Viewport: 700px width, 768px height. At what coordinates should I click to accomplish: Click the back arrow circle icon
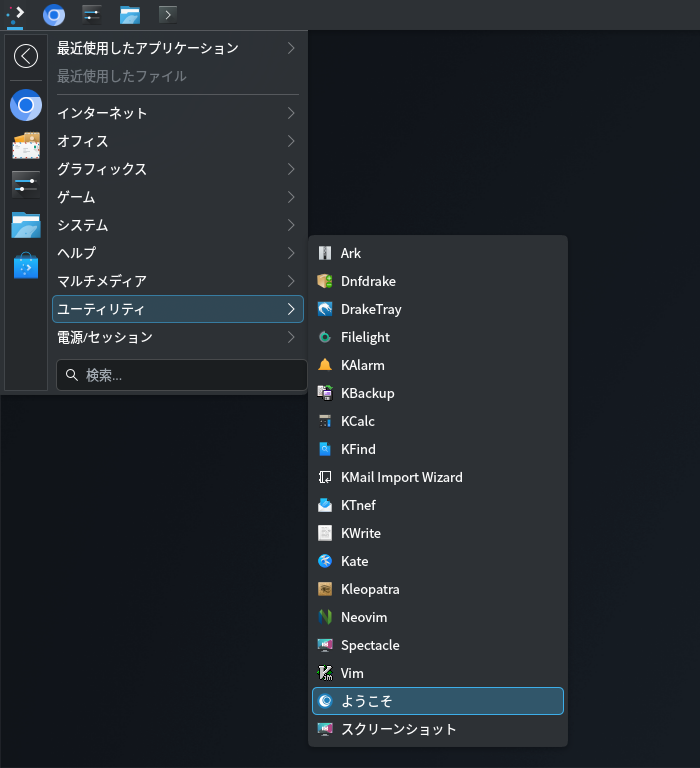click(26, 56)
